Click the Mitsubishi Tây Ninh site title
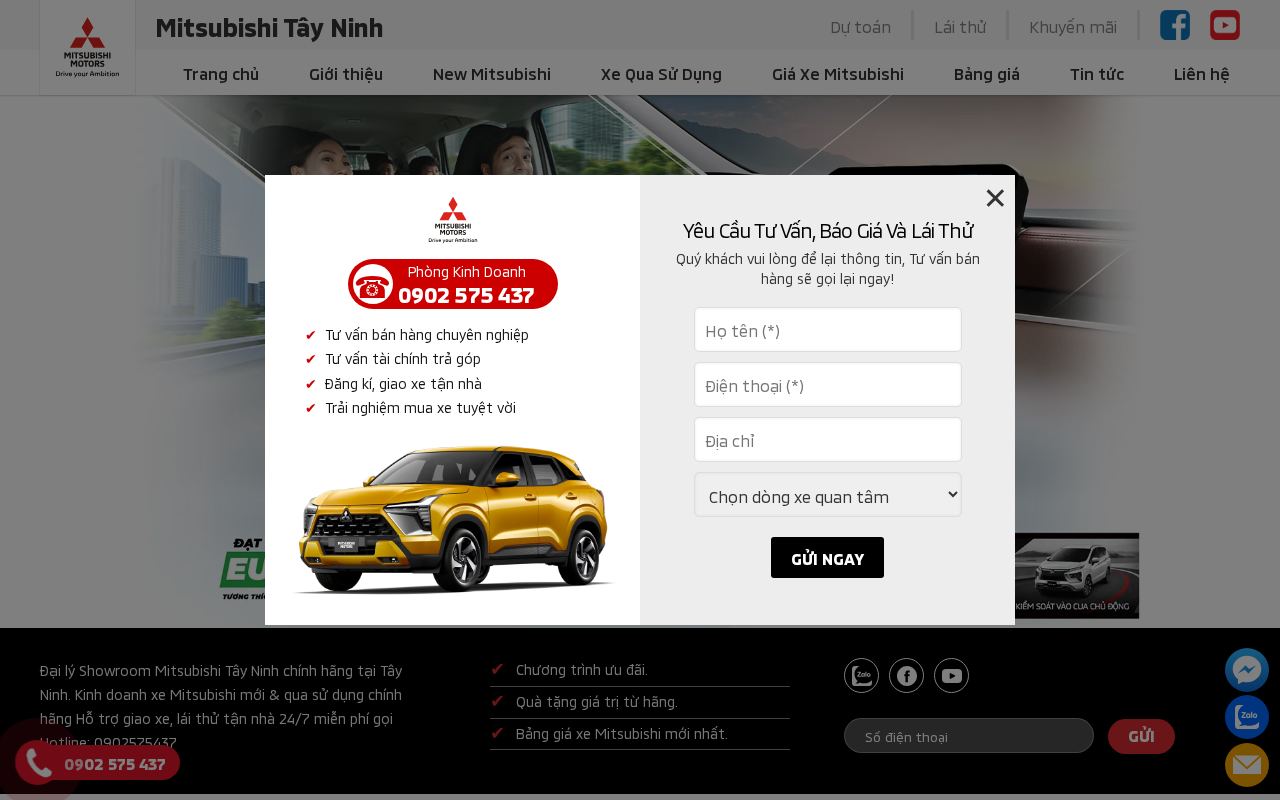The height and width of the screenshot is (800, 1280). [269, 28]
